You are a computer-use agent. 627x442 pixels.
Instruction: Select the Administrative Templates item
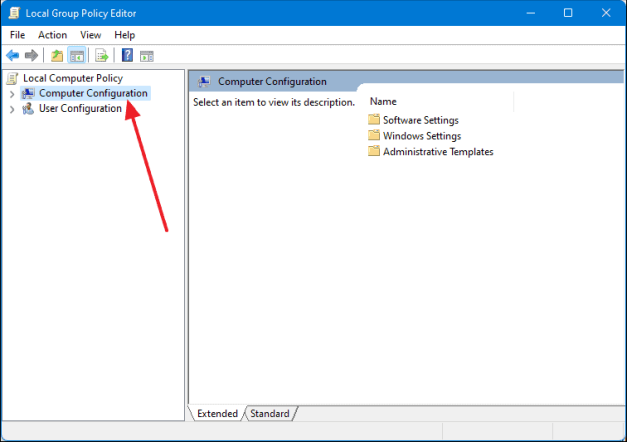438,152
